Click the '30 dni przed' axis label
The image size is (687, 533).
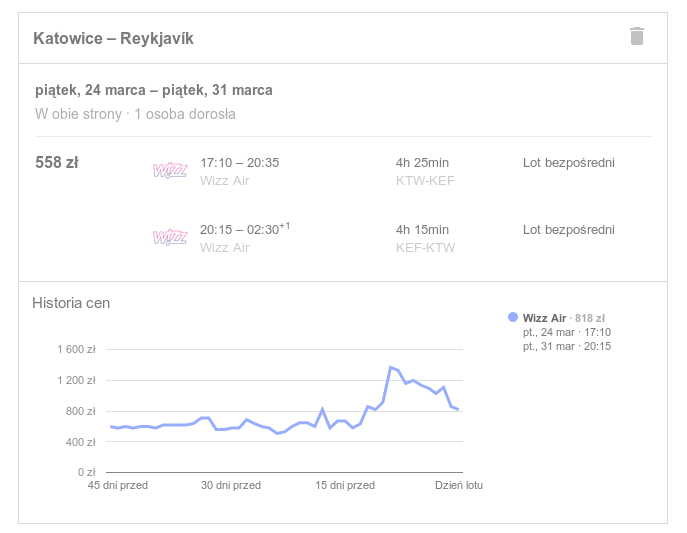click(231, 485)
